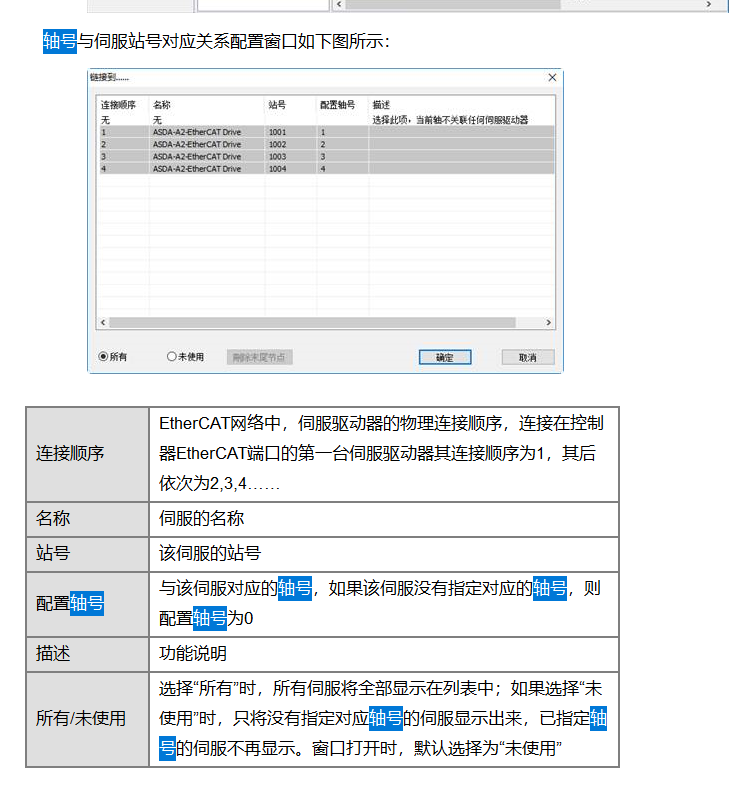Click left arrow of top scrollbar
The image size is (747, 795).
pyautogui.click(x=339, y=5)
